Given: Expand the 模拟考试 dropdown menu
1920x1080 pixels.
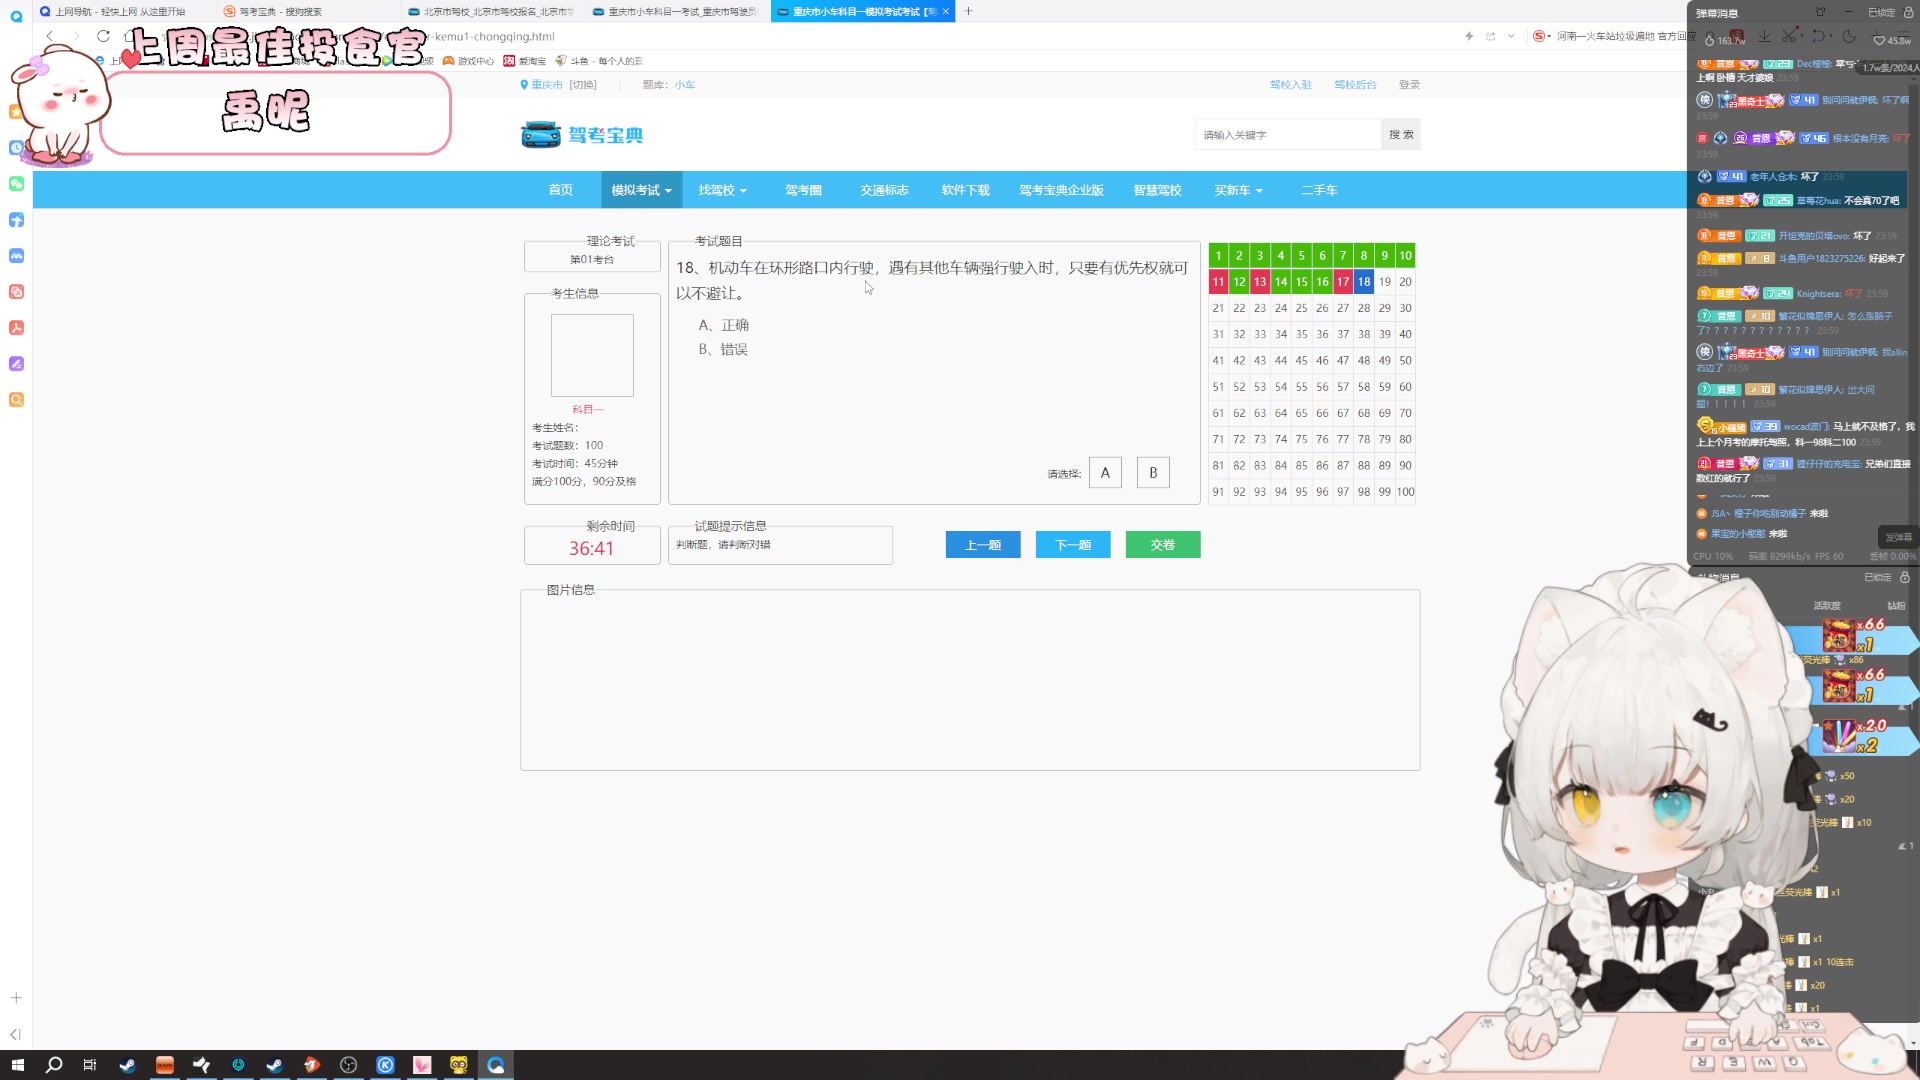Looking at the screenshot, I should click(641, 190).
